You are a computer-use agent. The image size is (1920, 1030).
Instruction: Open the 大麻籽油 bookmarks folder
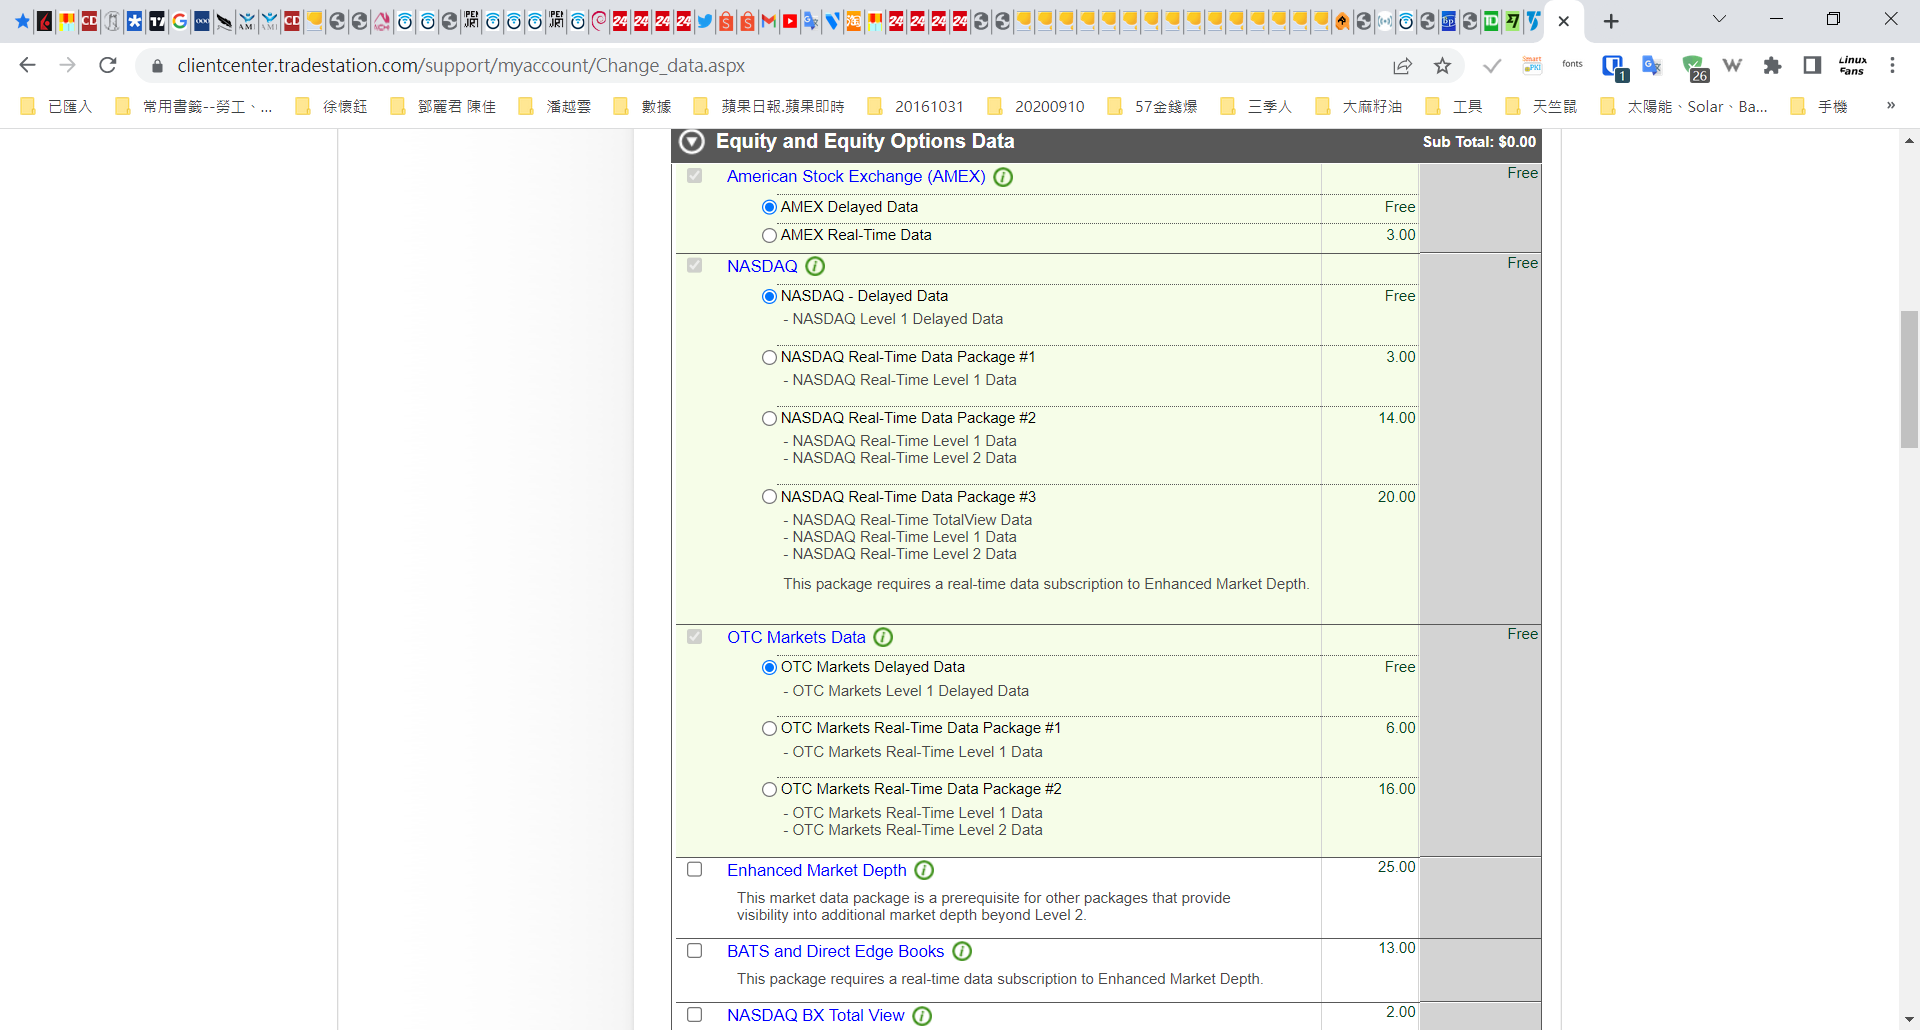pos(1358,106)
